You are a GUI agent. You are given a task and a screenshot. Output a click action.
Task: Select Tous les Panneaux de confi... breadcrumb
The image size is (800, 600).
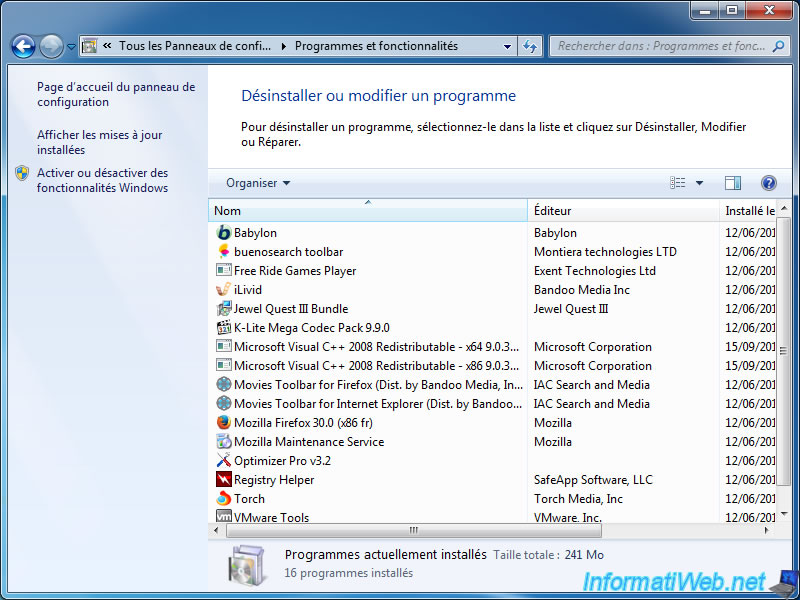(195, 46)
